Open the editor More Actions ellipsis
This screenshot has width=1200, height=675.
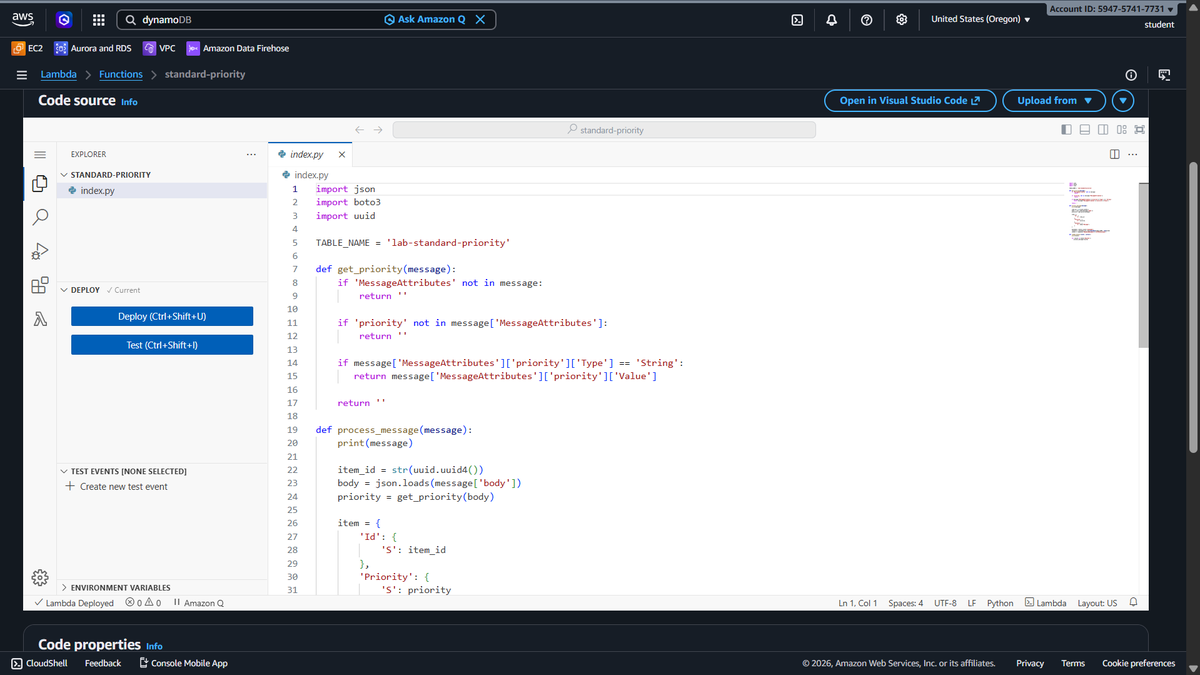coord(1133,155)
